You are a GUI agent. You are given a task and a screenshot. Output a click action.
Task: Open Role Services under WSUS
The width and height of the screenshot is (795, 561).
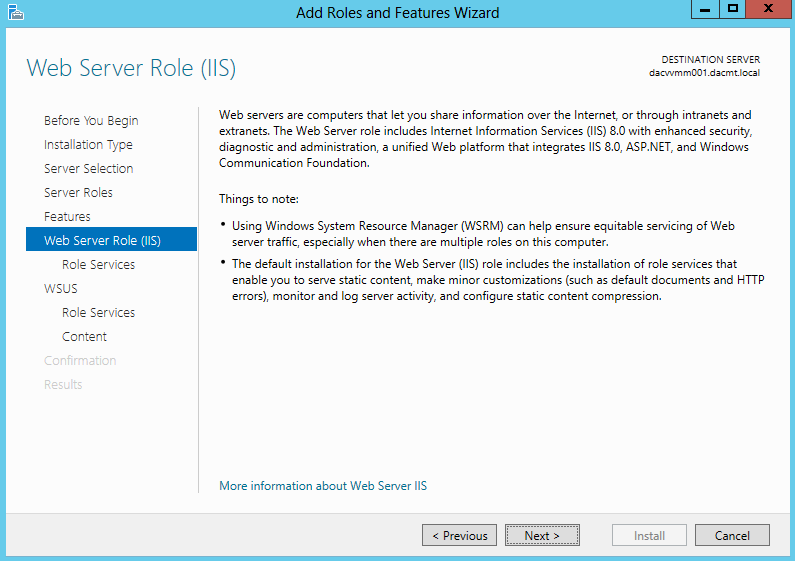[98, 312]
